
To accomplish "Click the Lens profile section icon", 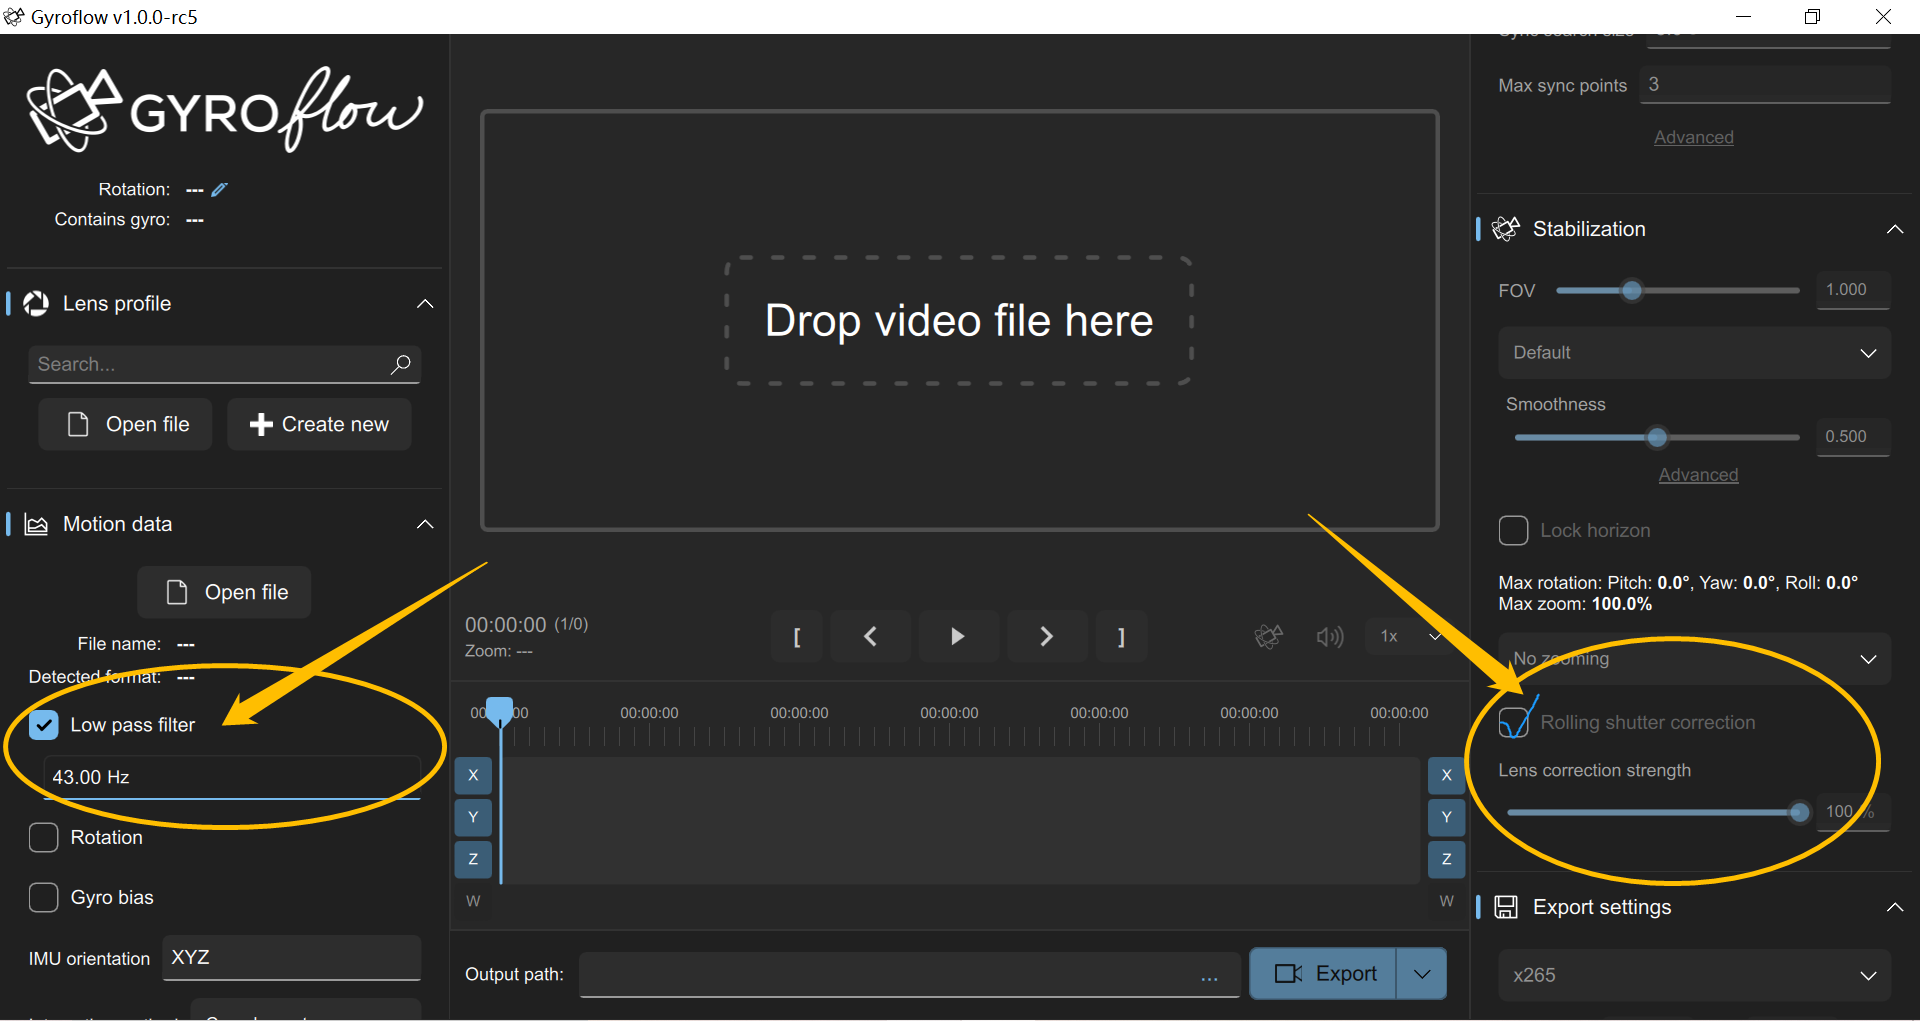I will [x=36, y=304].
